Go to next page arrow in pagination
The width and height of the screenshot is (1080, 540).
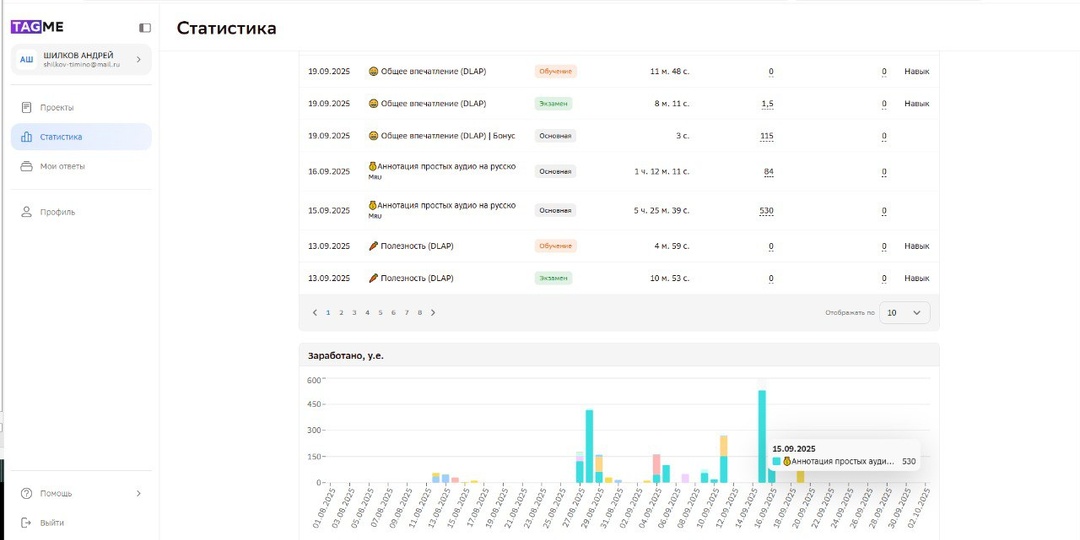point(433,313)
